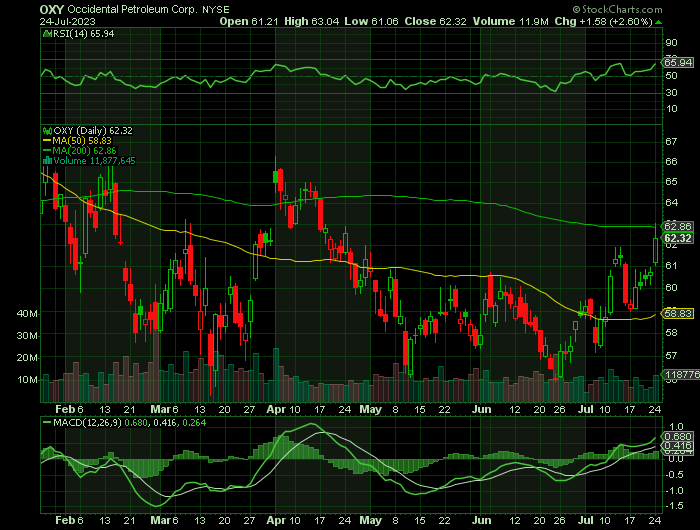Click the May label on price panel date axis

pyautogui.click(x=371, y=409)
